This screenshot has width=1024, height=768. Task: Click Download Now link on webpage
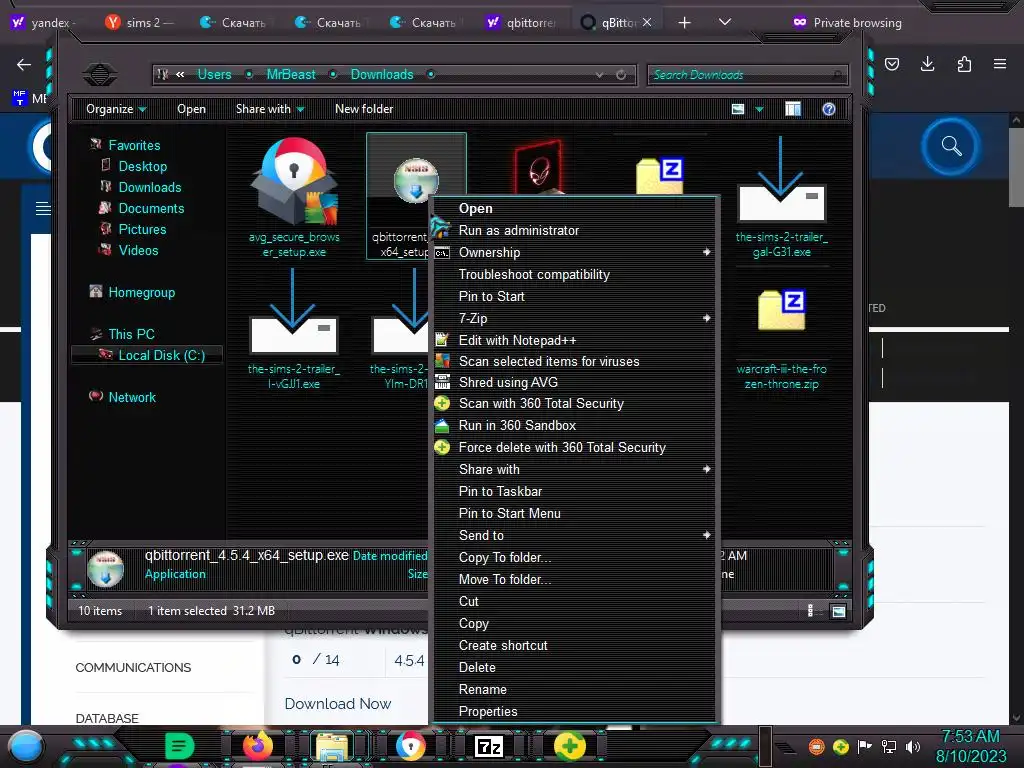point(338,704)
